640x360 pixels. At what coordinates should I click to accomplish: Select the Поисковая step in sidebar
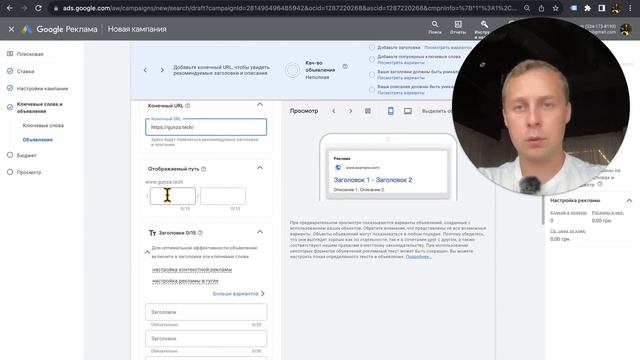pos(29,54)
